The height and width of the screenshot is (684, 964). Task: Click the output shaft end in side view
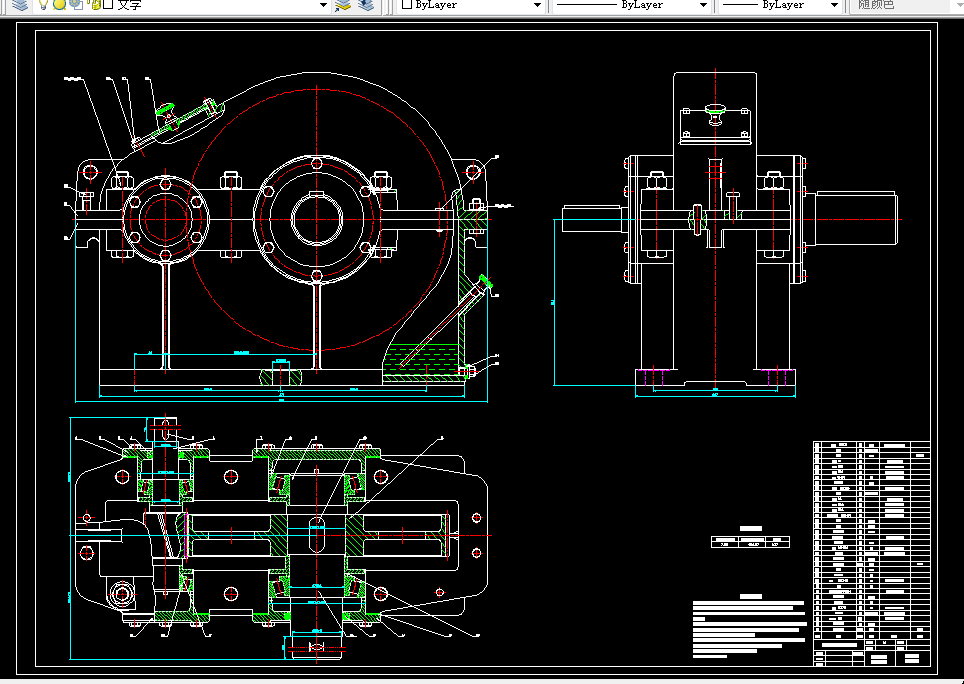point(858,219)
